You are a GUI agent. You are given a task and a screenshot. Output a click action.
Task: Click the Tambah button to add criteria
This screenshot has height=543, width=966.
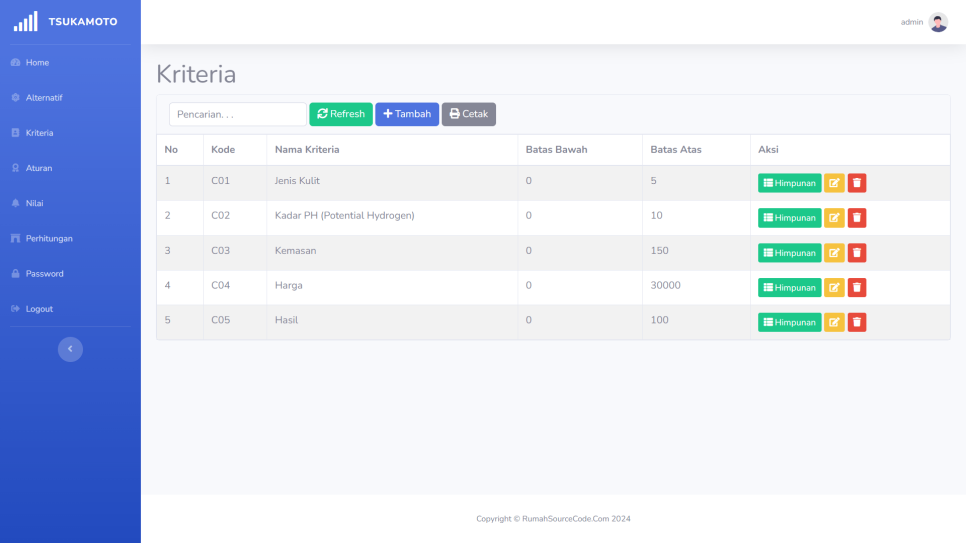(x=407, y=114)
